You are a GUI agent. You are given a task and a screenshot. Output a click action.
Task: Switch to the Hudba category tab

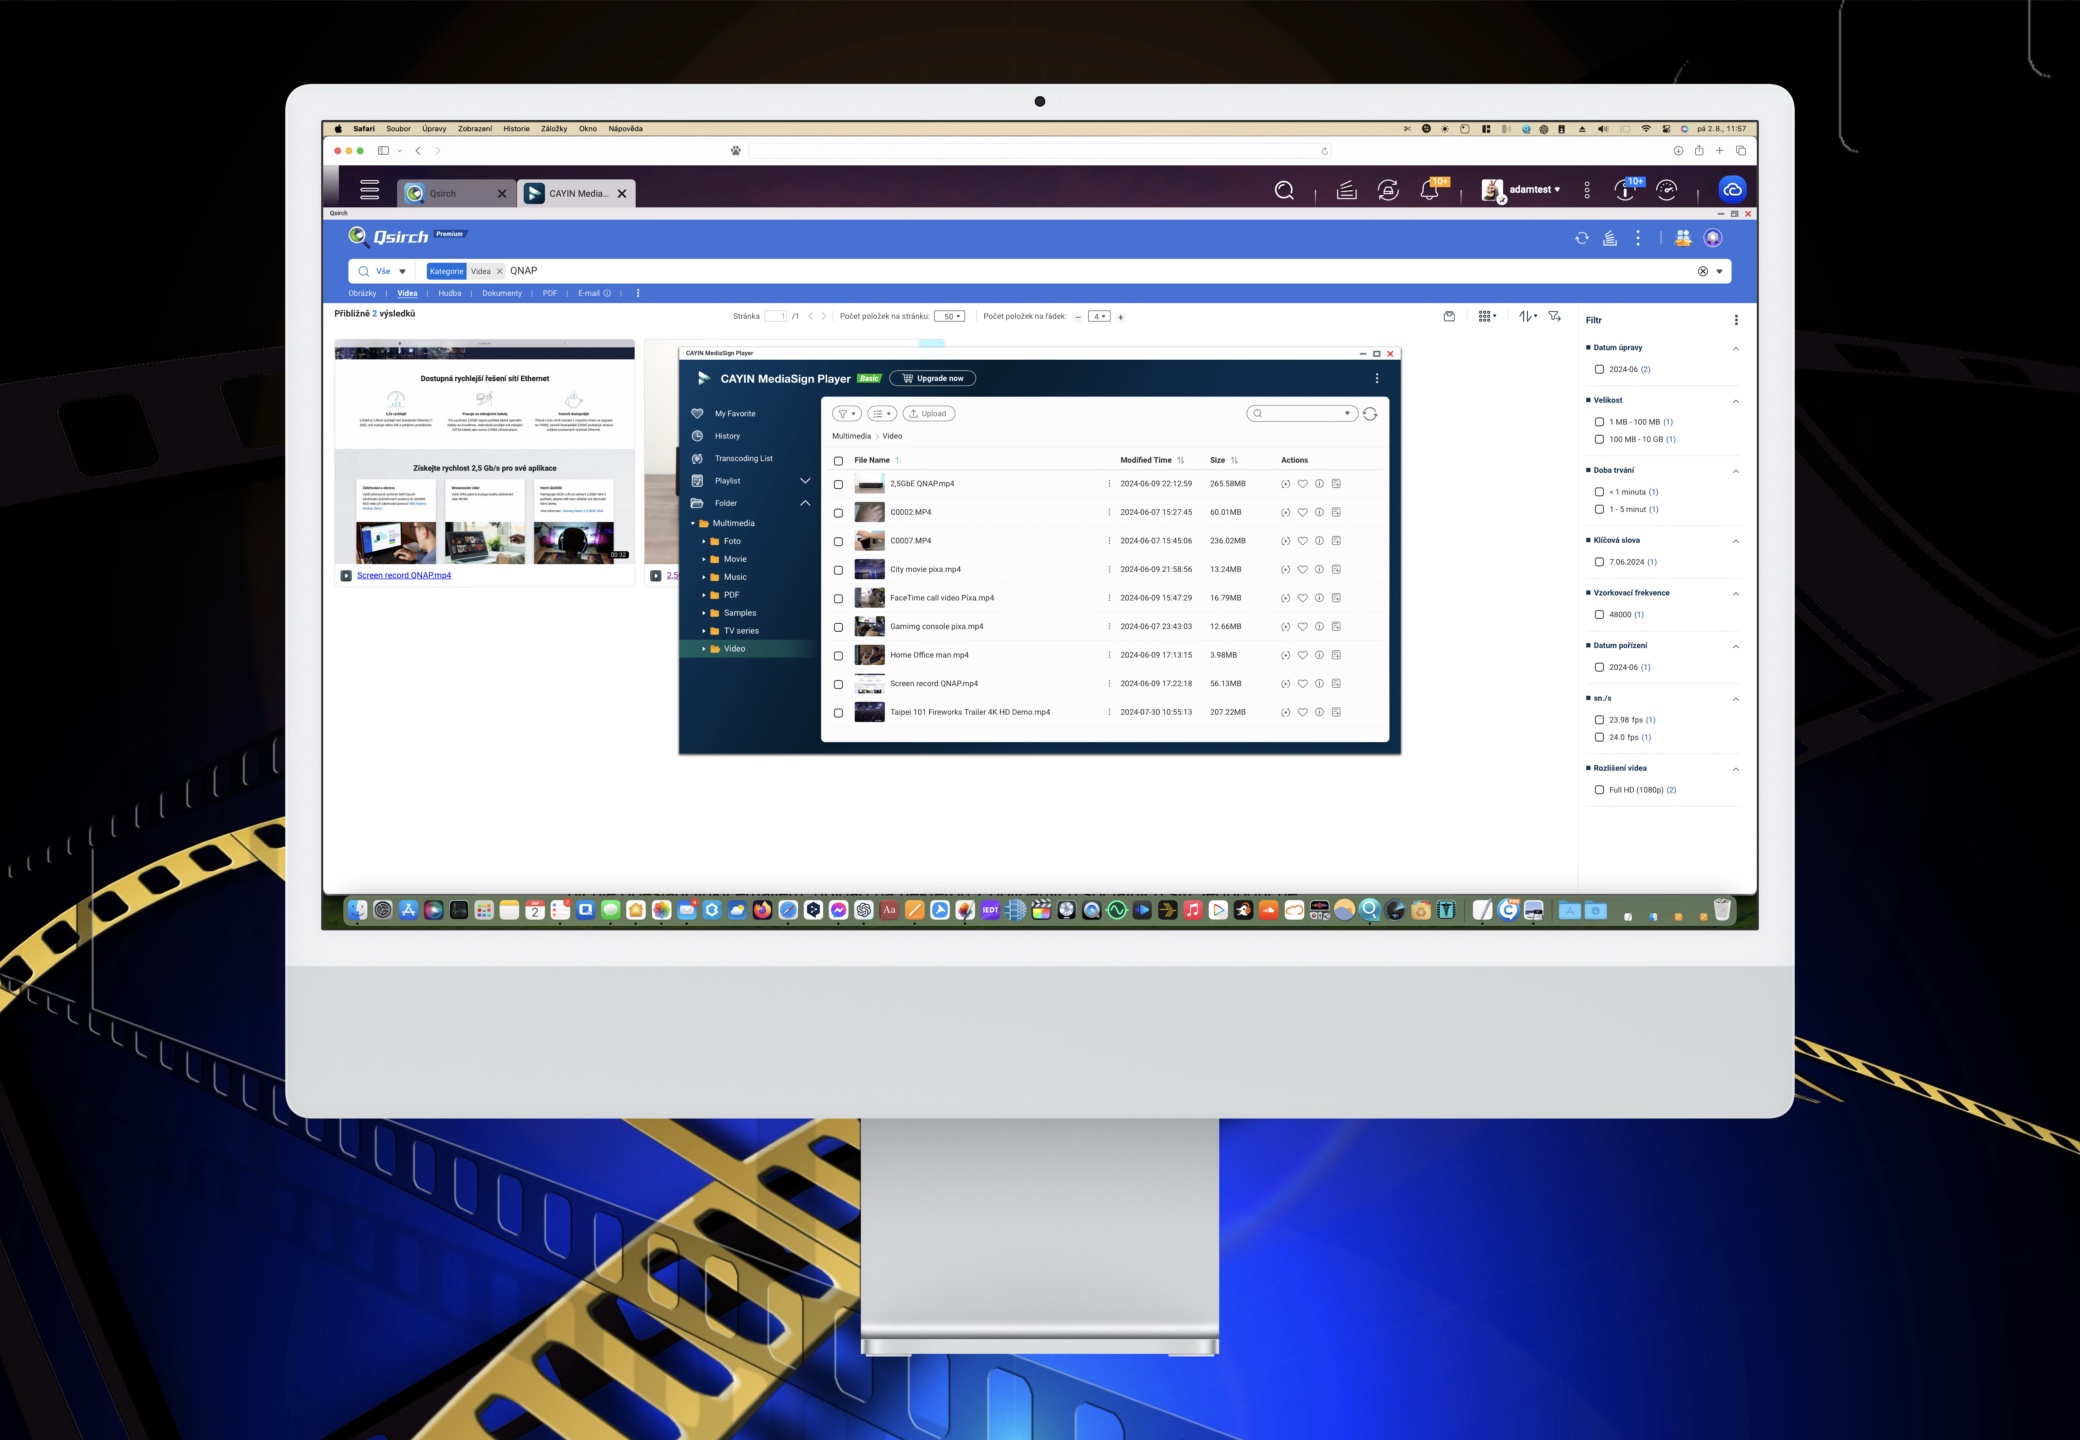point(449,294)
